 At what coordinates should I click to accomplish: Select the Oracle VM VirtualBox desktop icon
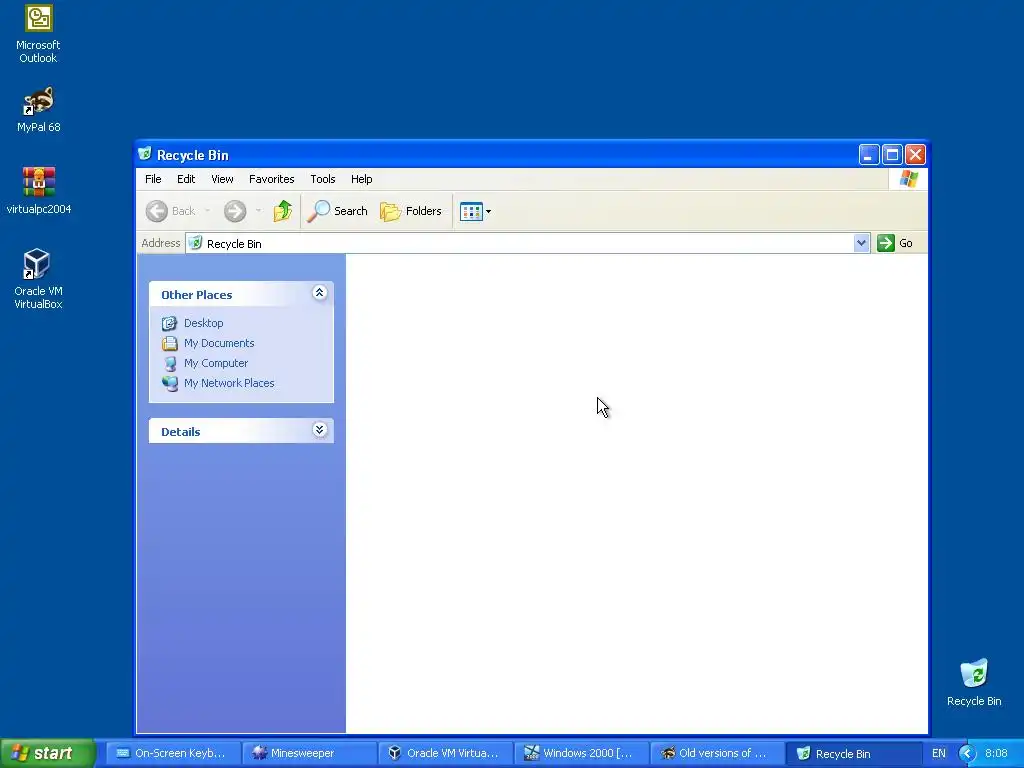pos(38,279)
